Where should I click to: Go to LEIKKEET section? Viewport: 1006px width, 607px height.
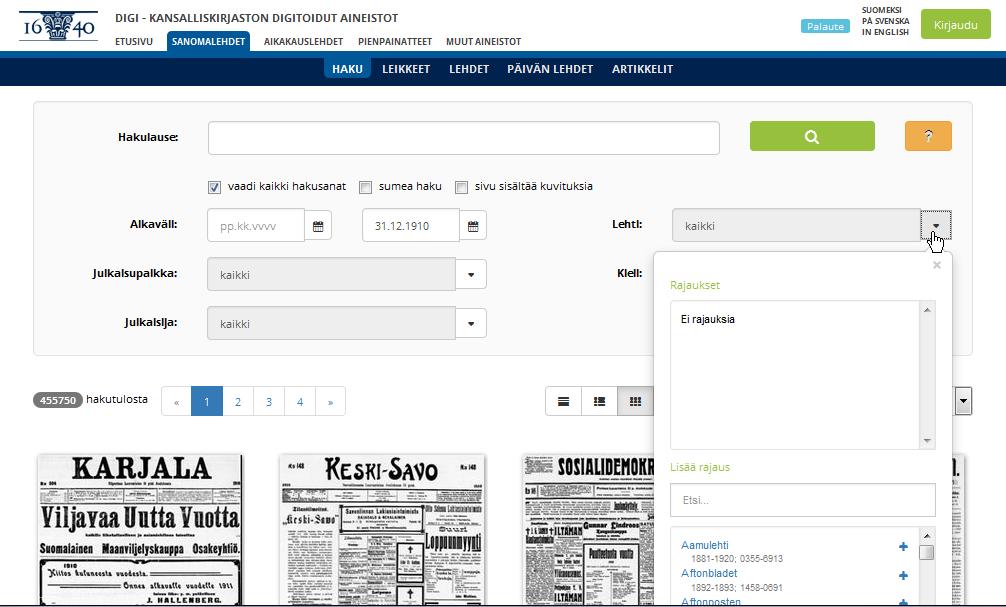tap(406, 69)
